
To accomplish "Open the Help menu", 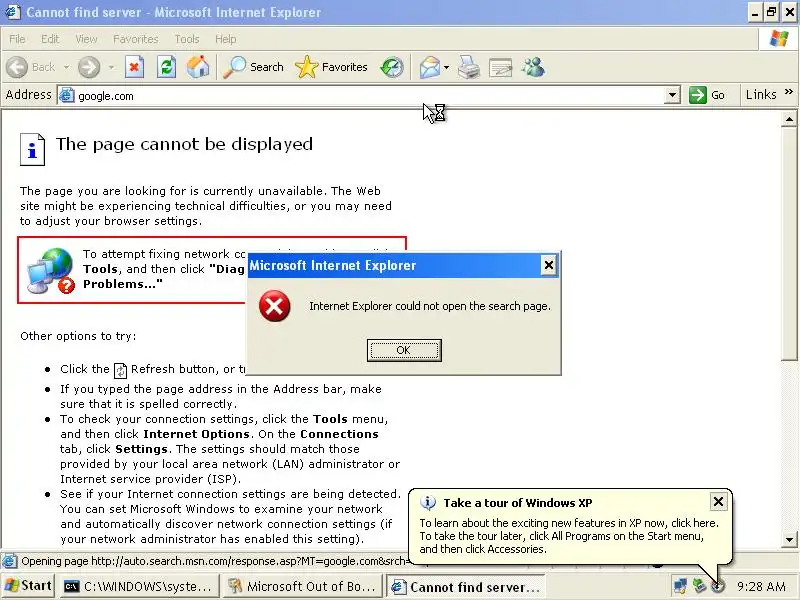I will click(226, 39).
